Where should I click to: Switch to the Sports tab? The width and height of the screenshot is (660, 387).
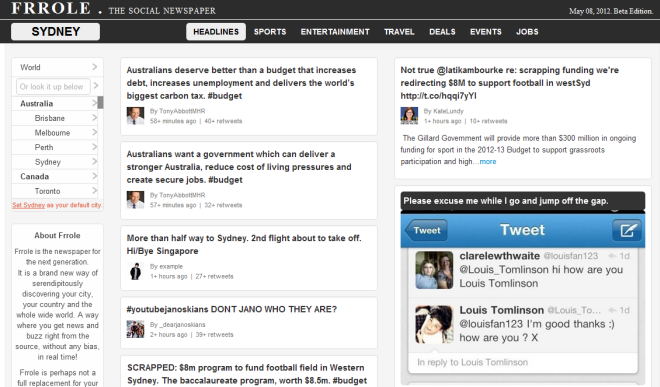pos(270,32)
